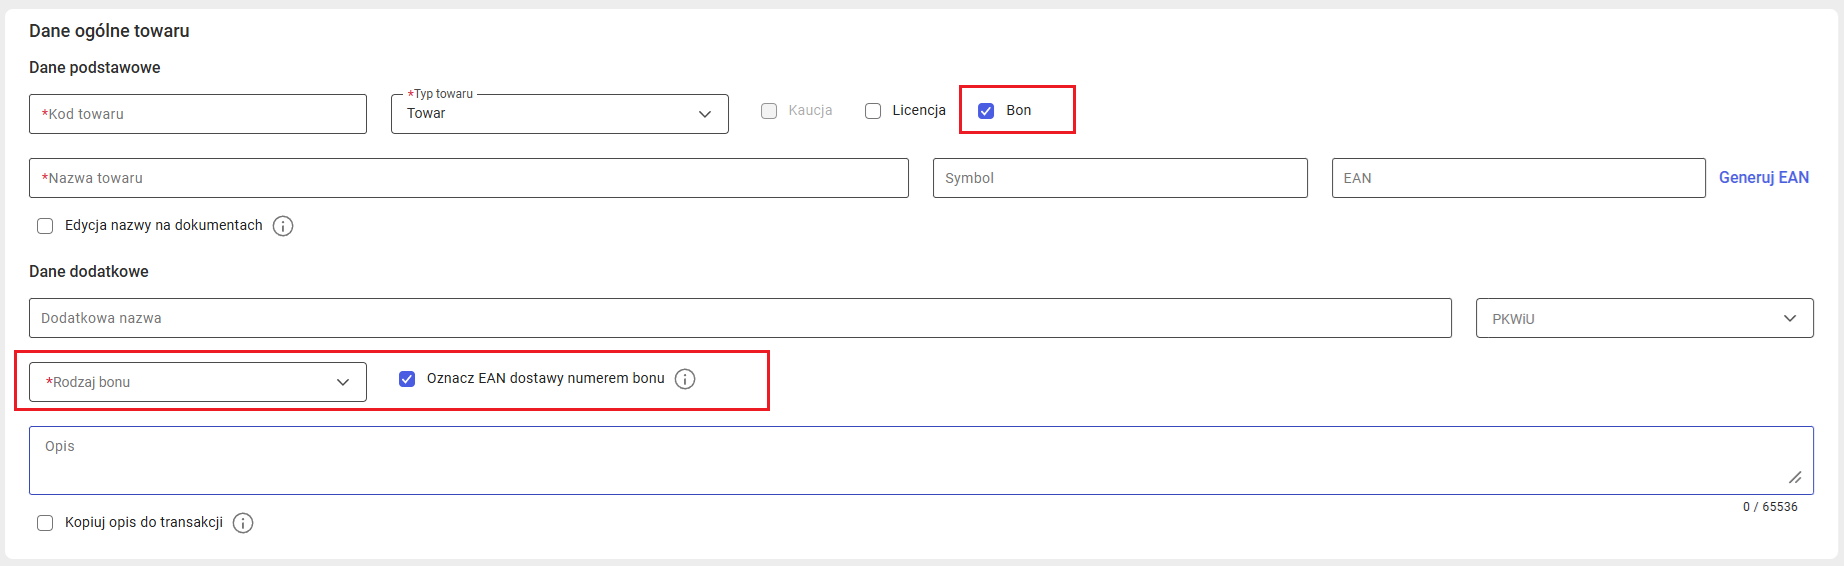This screenshot has width=1844, height=566.
Task: Click the Opis textarea resize handle
Action: [x=1795, y=477]
